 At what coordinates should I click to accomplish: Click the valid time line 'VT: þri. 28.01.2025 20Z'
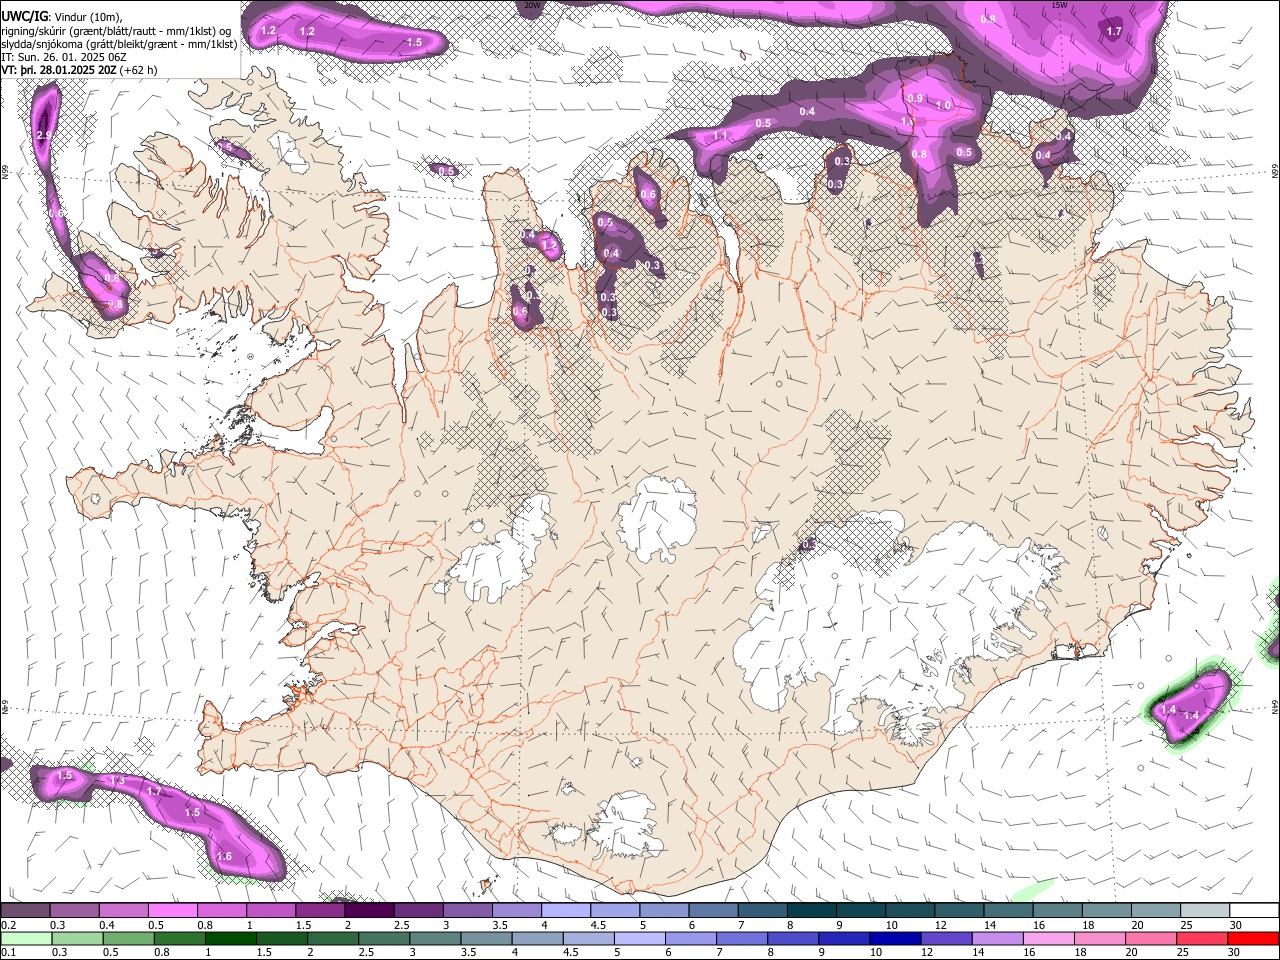tap(59, 71)
